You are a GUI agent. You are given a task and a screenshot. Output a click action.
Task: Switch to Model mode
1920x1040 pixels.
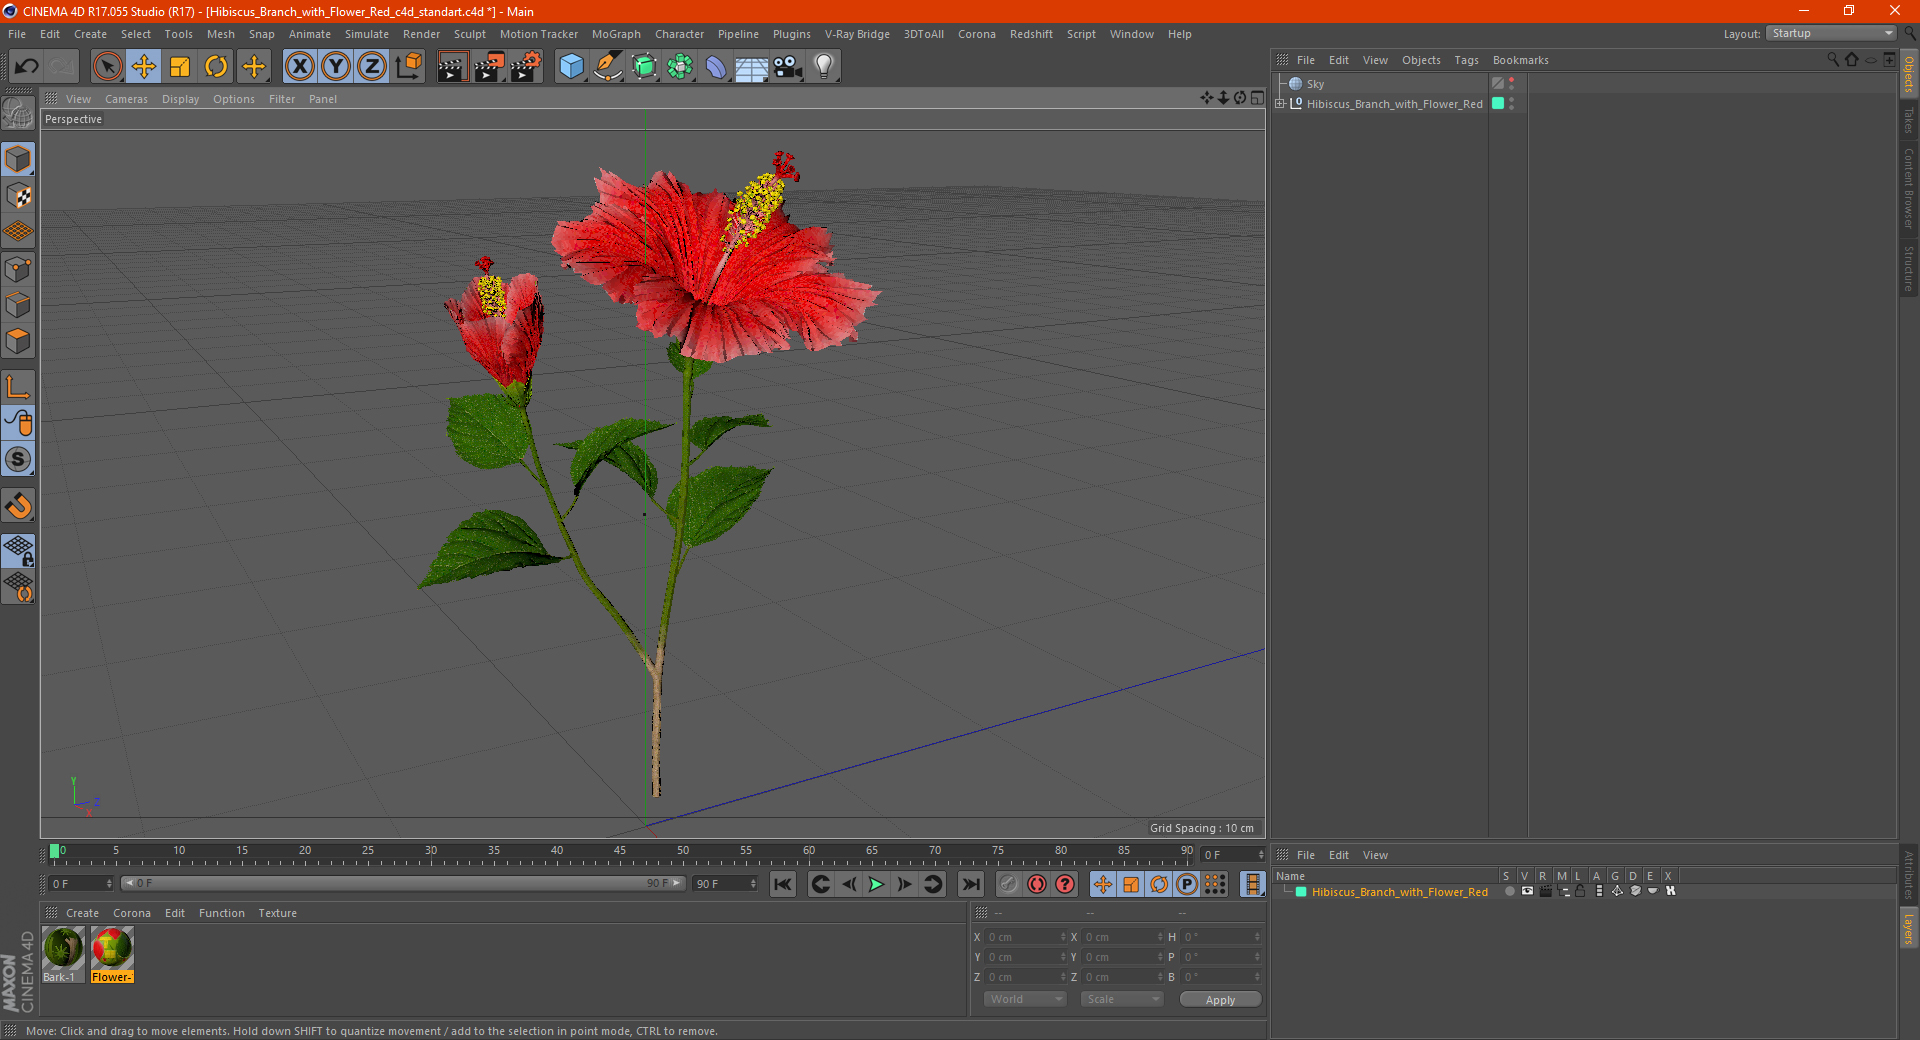tap(18, 159)
